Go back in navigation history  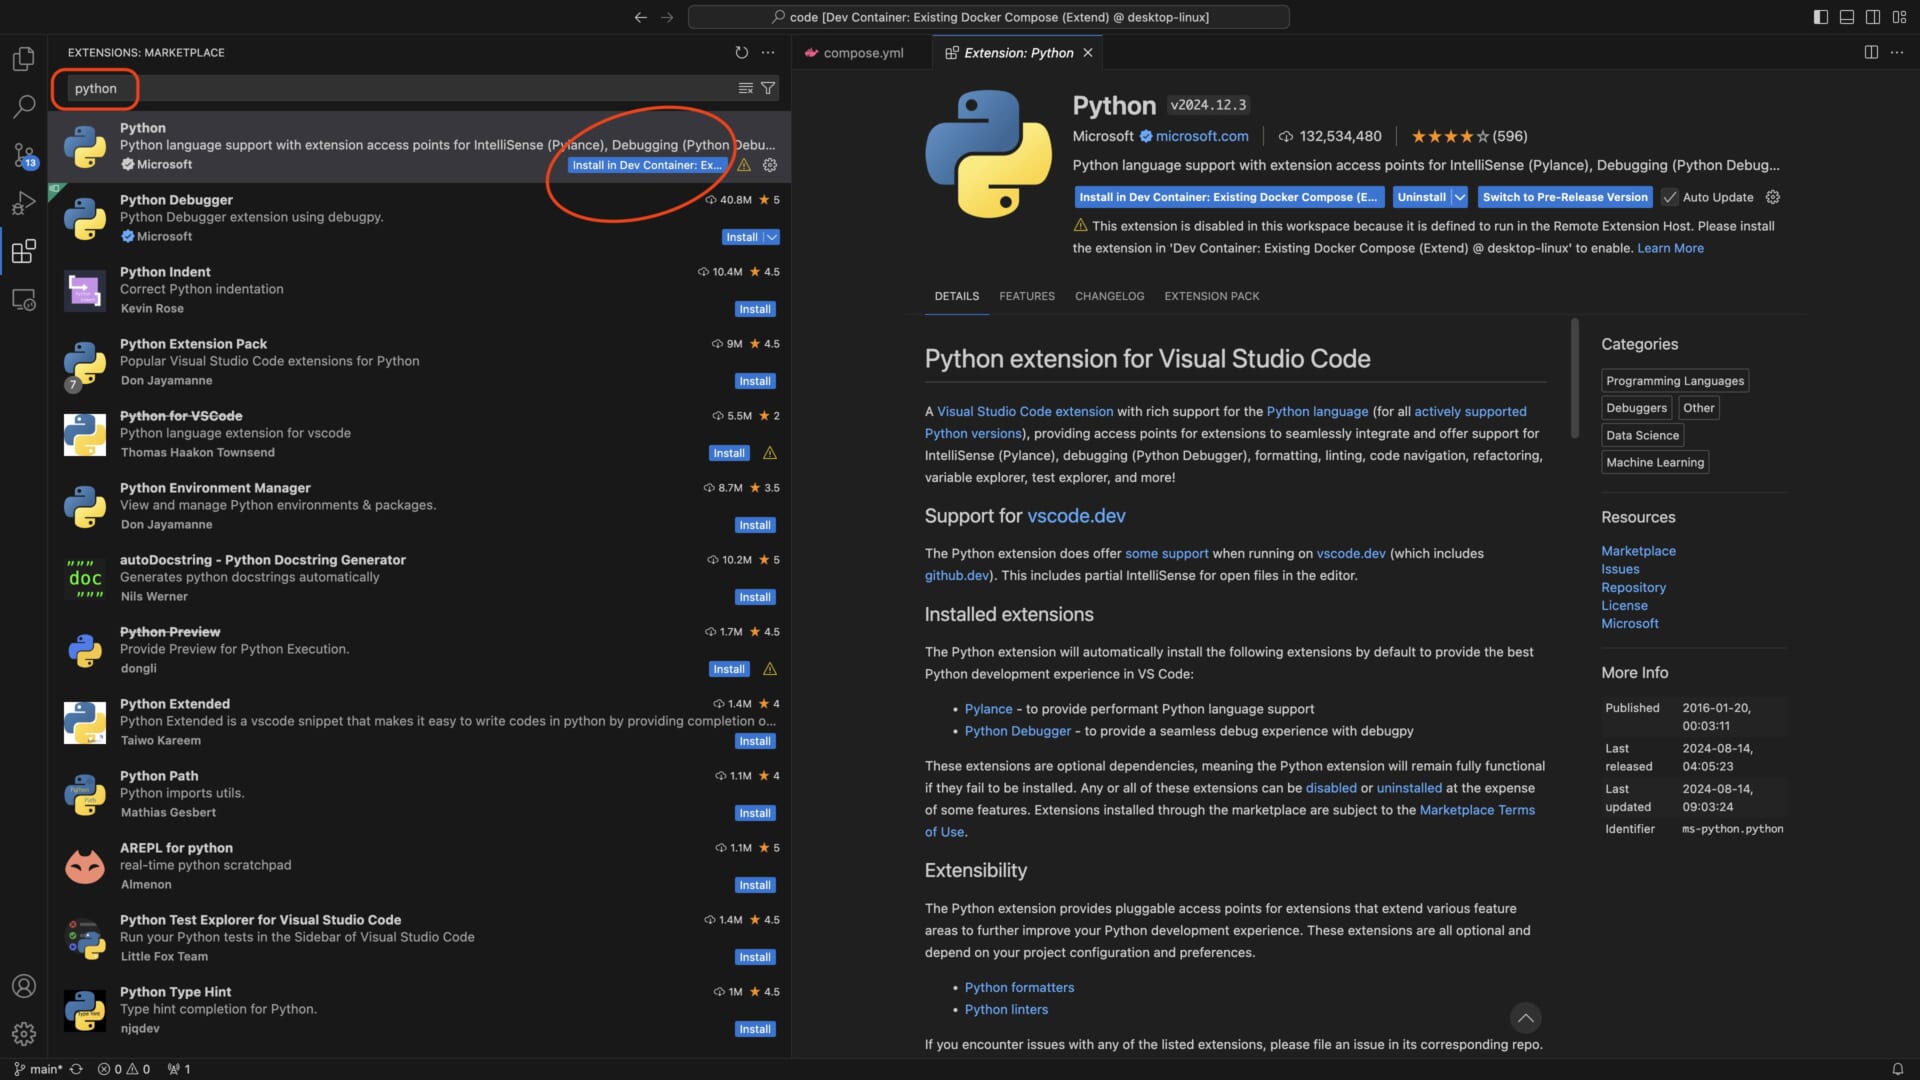[x=641, y=17]
